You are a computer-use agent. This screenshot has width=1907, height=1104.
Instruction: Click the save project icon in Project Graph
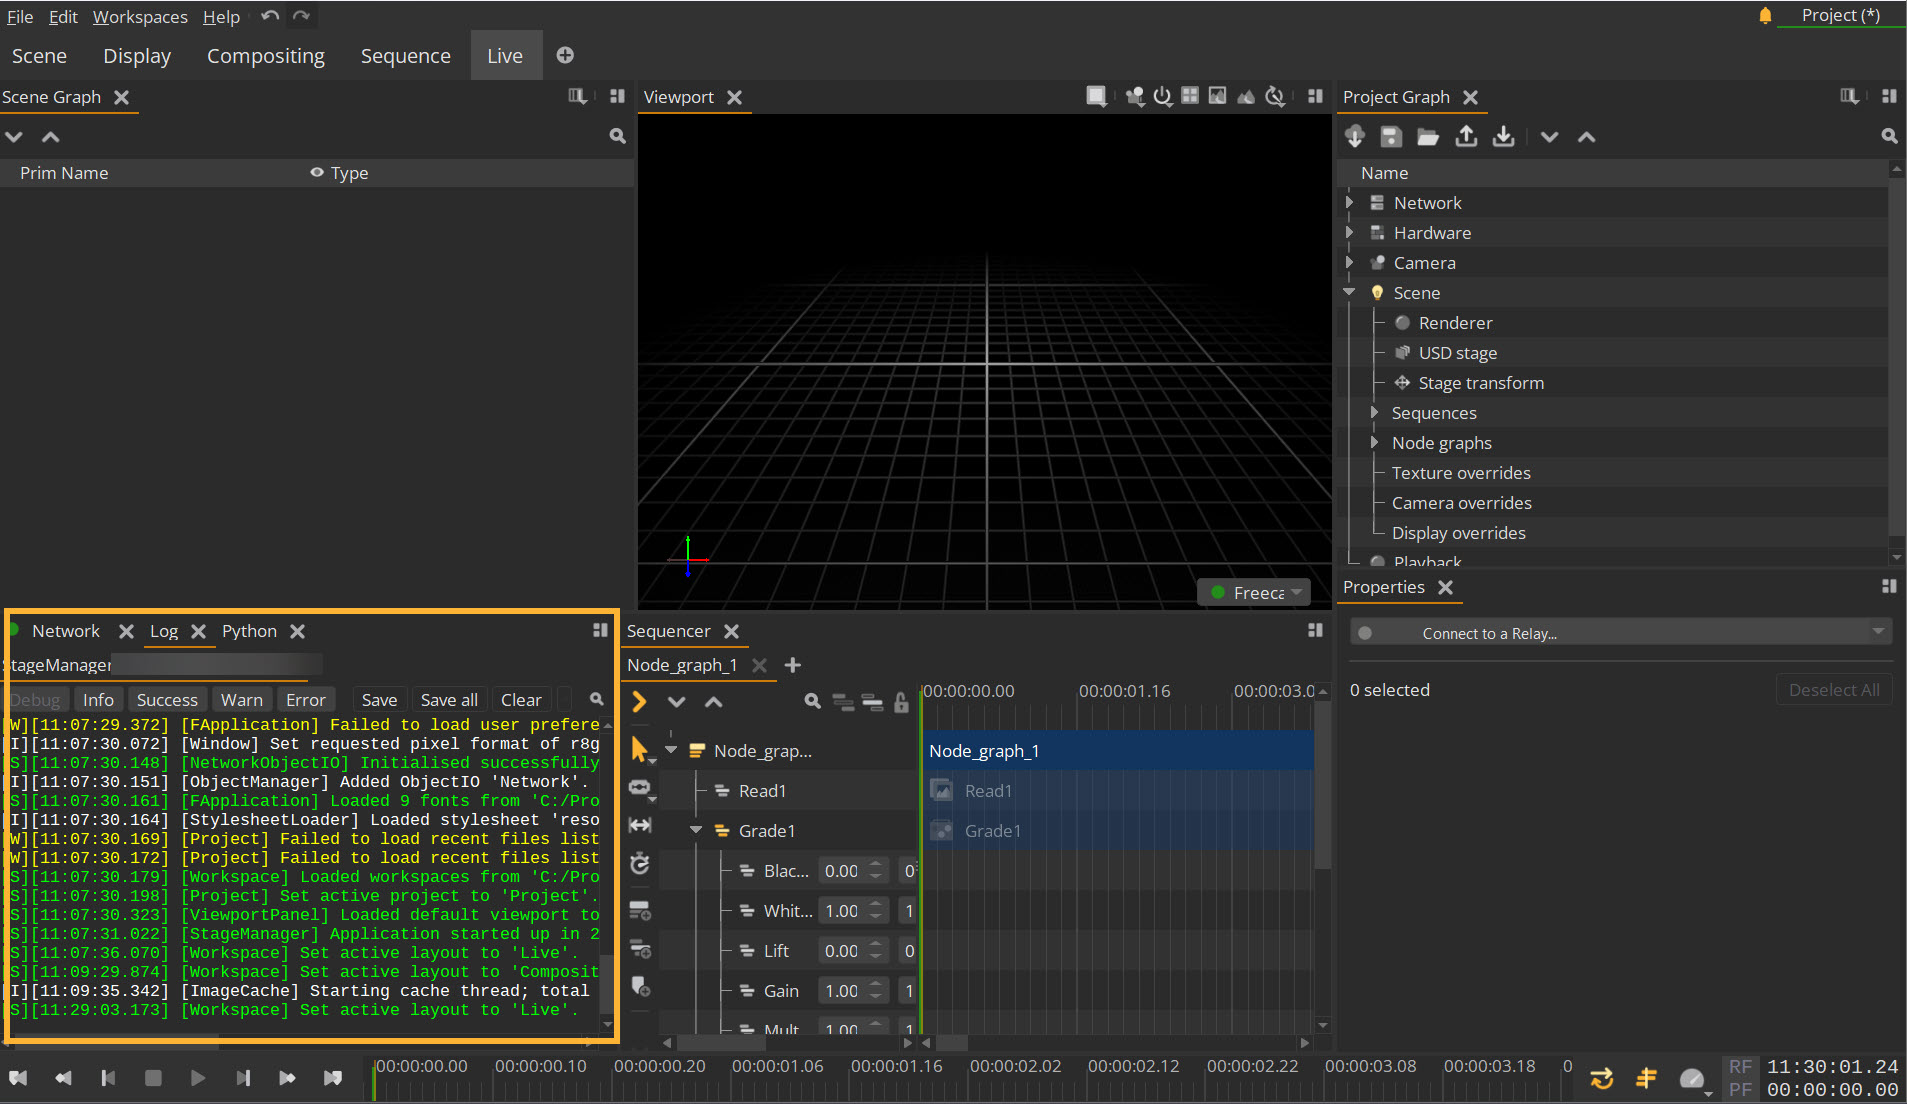pyautogui.click(x=1391, y=137)
